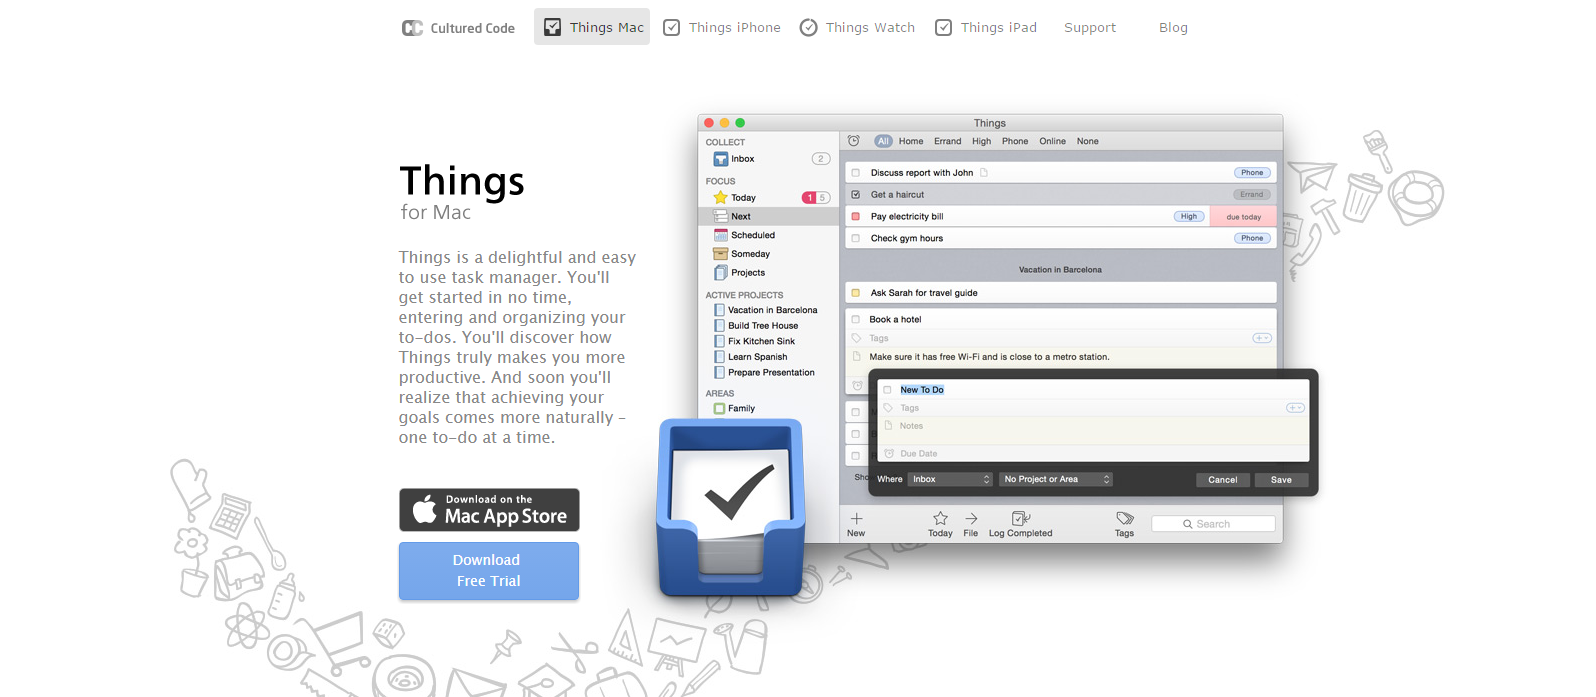Select the Someday box icon in the sidebar
This screenshot has height=697, width=1596.
[720, 254]
